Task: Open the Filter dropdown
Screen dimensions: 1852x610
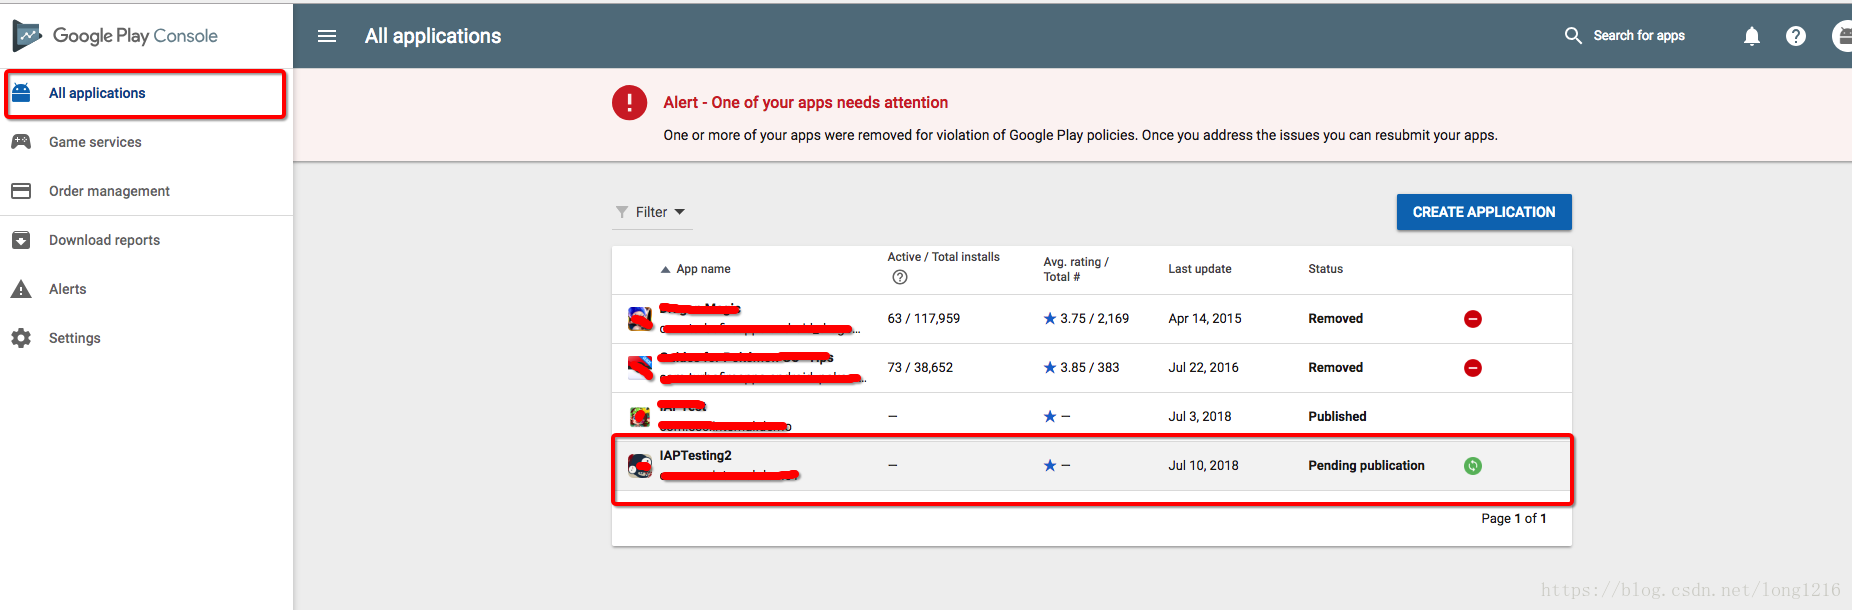Action: pos(651,212)
